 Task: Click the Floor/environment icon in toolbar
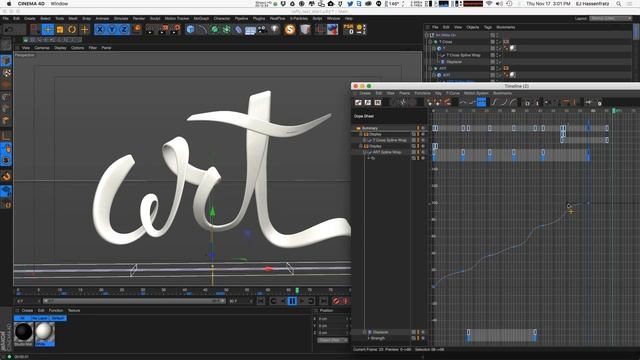(x=250, y=30)
